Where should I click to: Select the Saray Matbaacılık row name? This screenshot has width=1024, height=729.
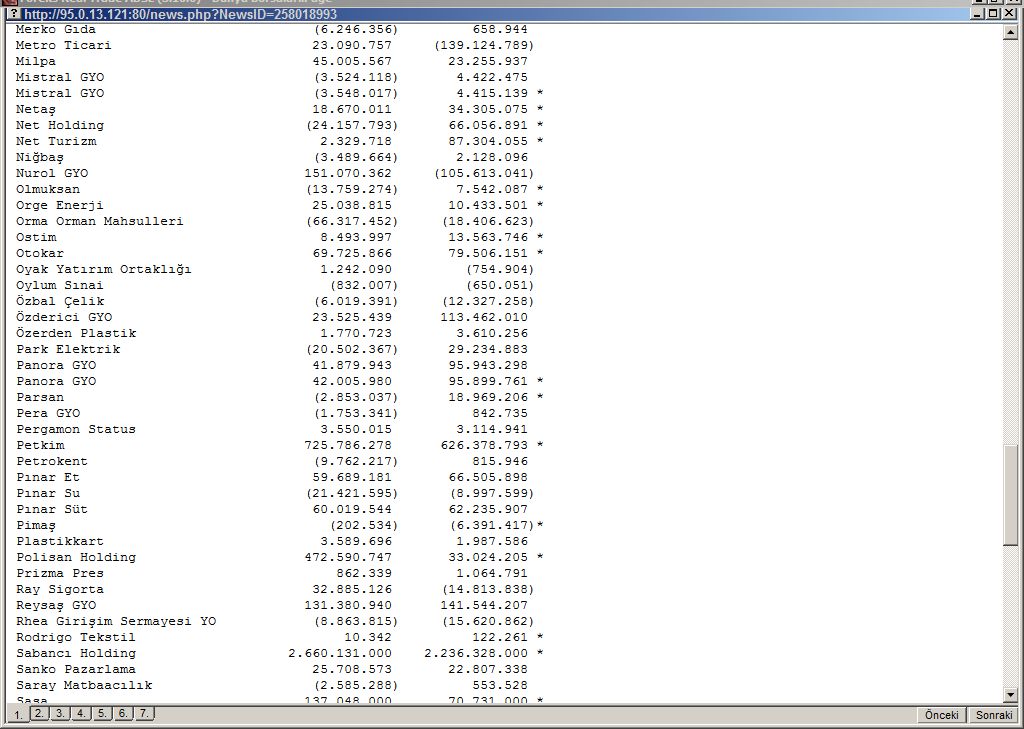(x=84, y=685)
